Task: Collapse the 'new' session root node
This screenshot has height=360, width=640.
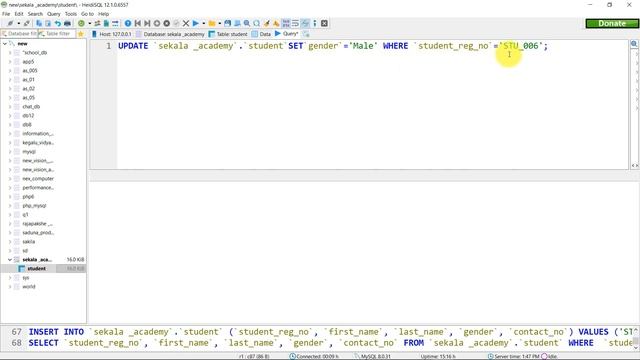Action: click(x=5, y=43)
